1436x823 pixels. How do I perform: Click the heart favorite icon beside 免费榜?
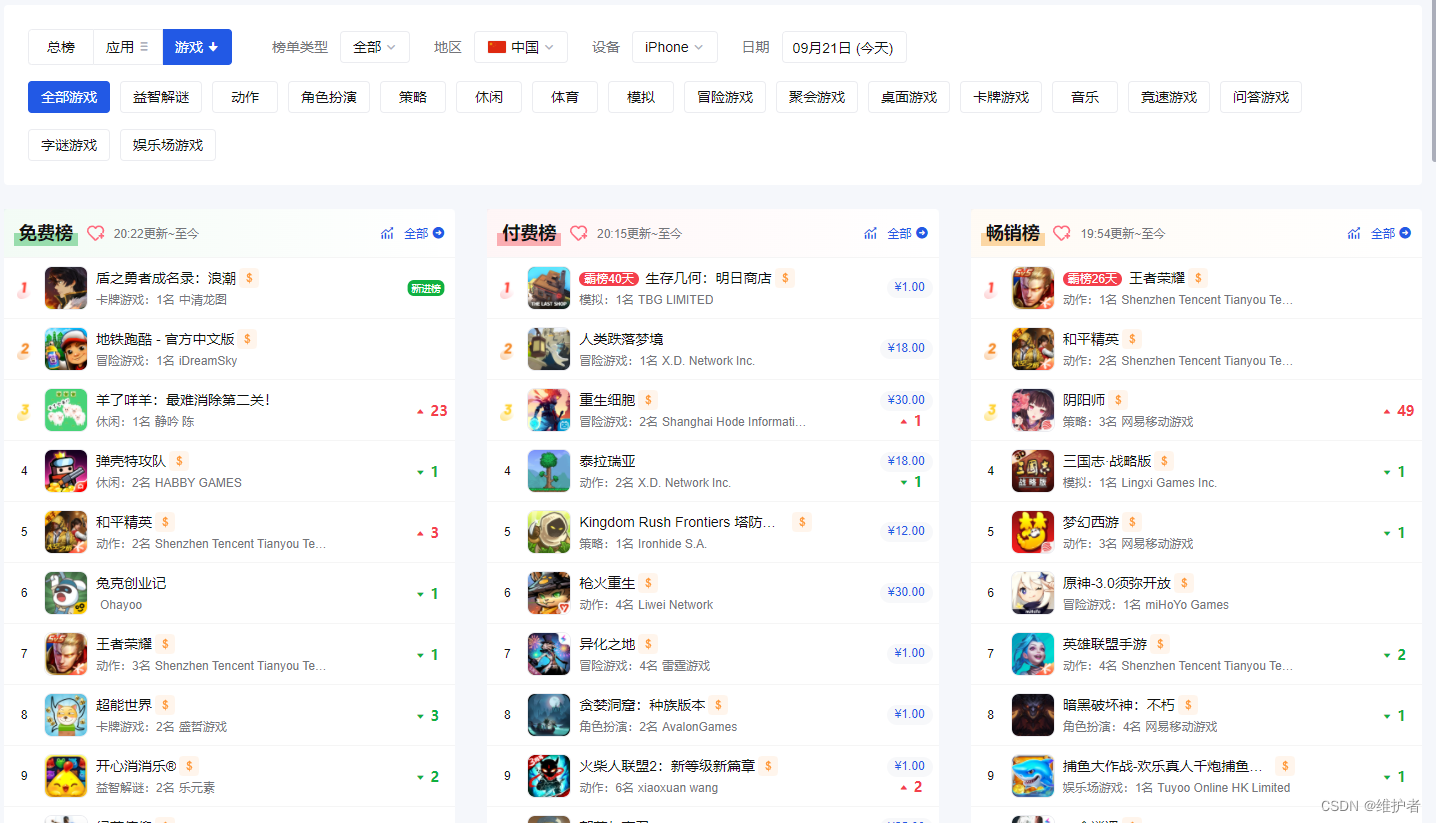pyautogui.click(x=96, y=233)
